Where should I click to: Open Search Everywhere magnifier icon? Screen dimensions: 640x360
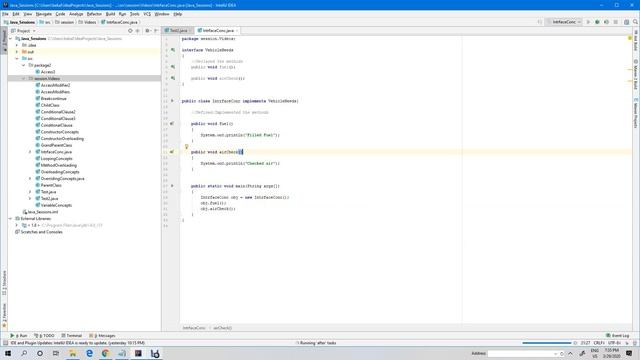tap(636, 22)
